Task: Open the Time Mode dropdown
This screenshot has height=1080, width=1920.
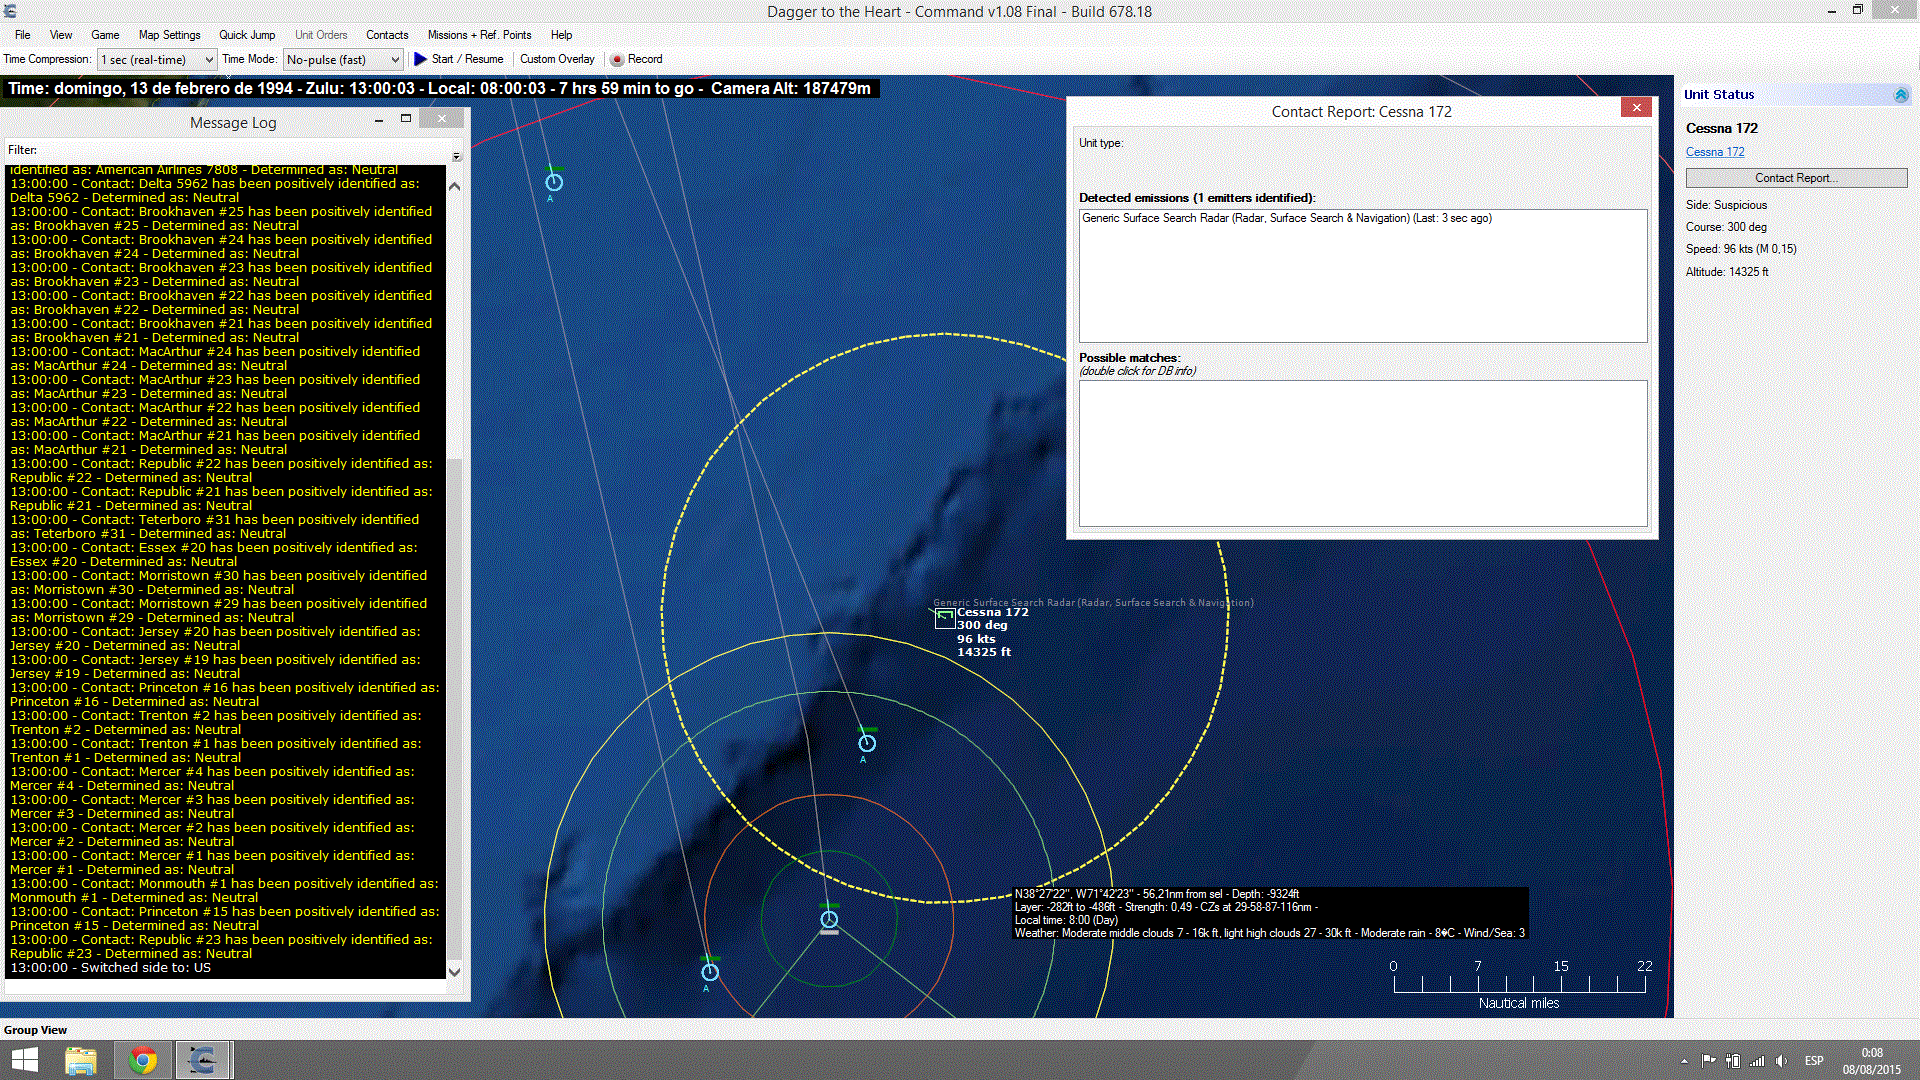Action: click(343, 60)
